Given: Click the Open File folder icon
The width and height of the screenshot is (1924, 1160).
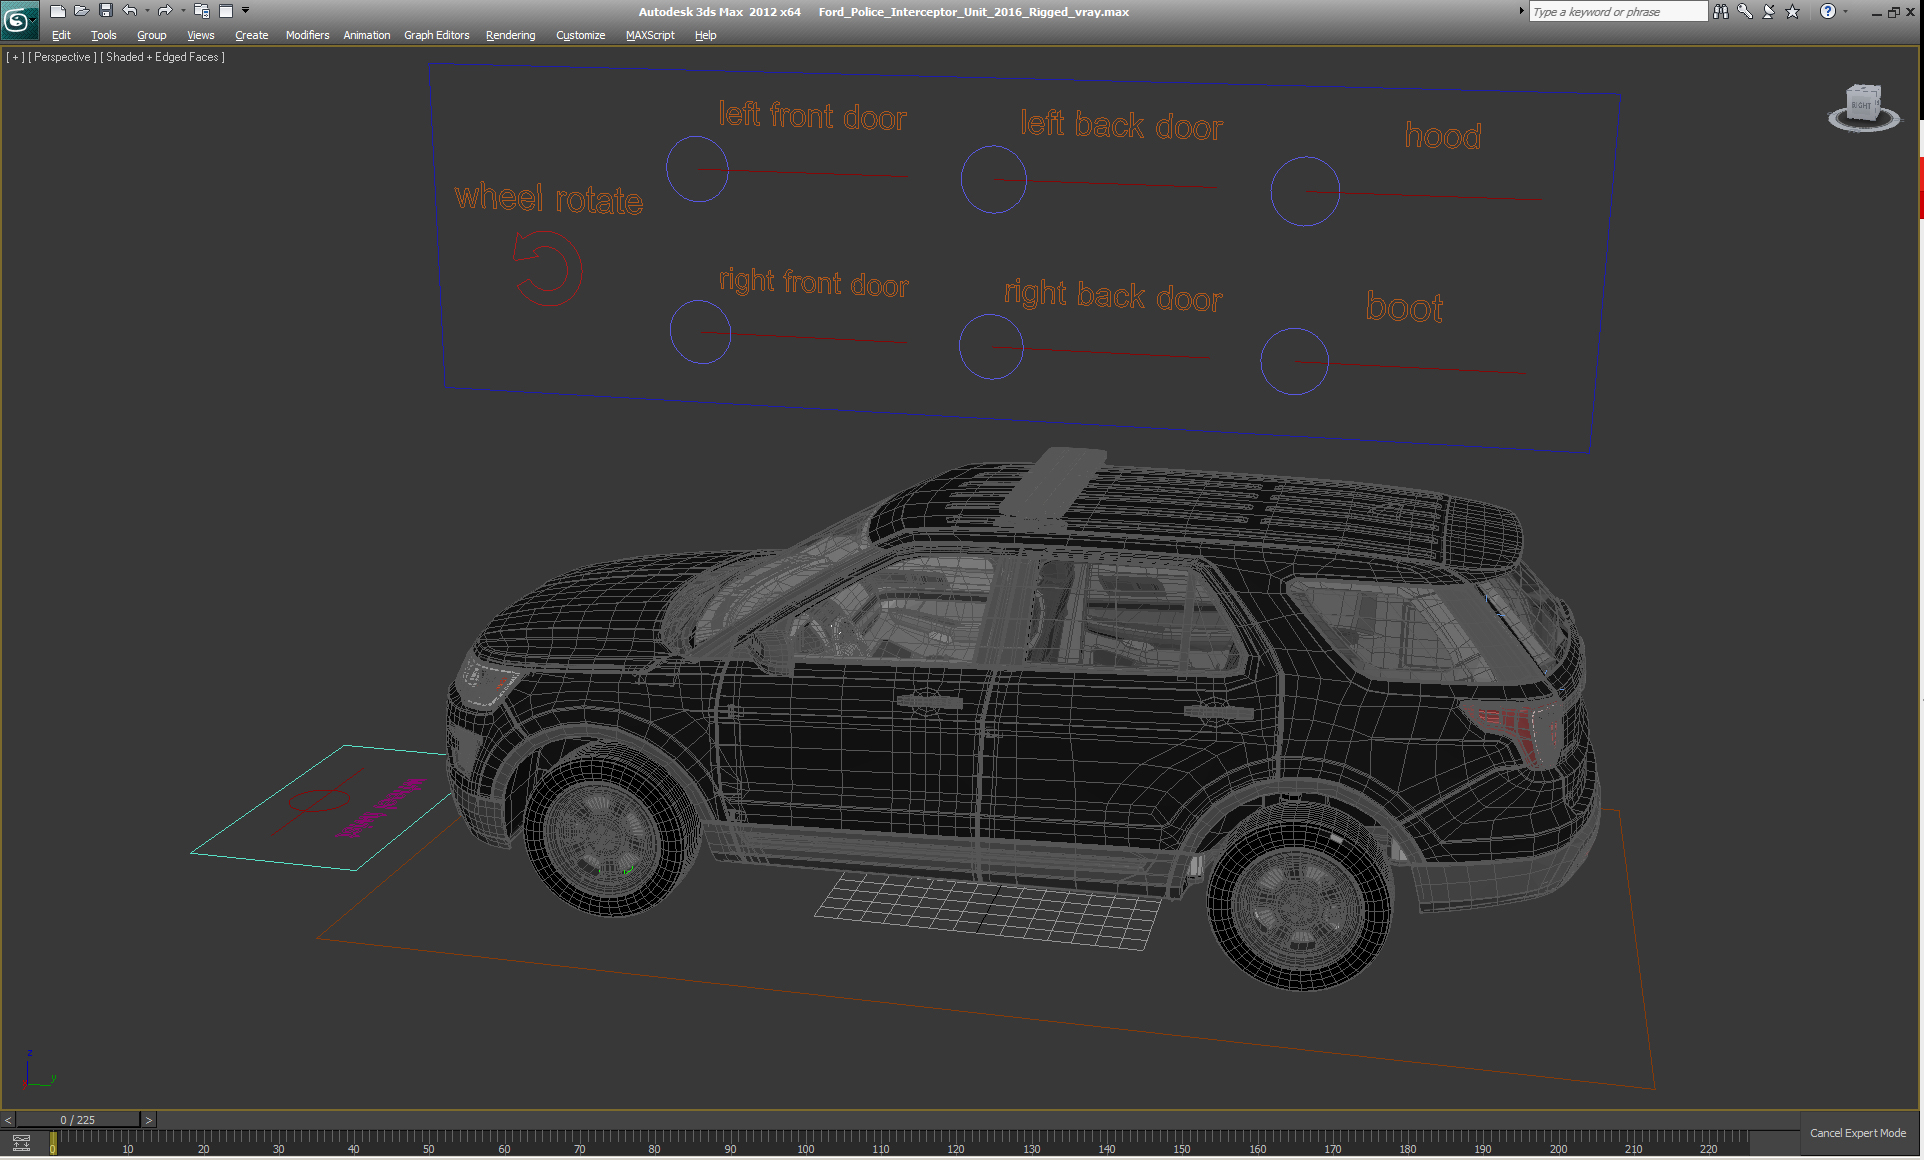Looking at the screenshot, I should [x=81, y=11].
